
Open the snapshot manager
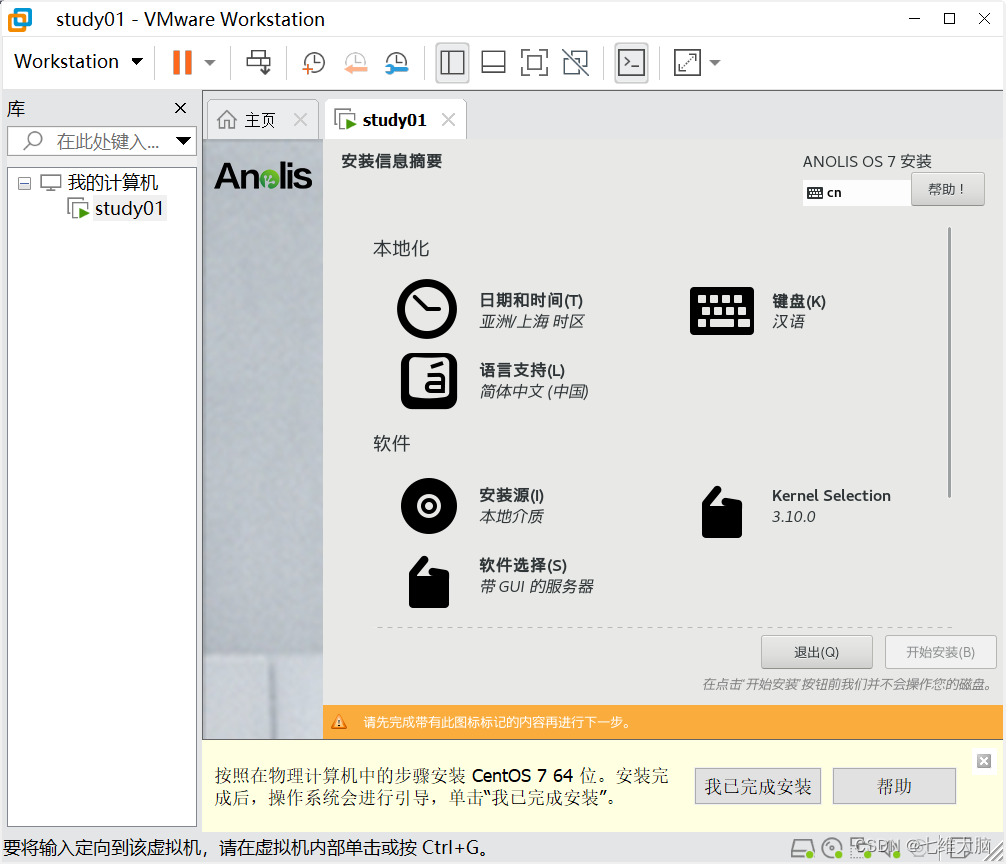396,63
